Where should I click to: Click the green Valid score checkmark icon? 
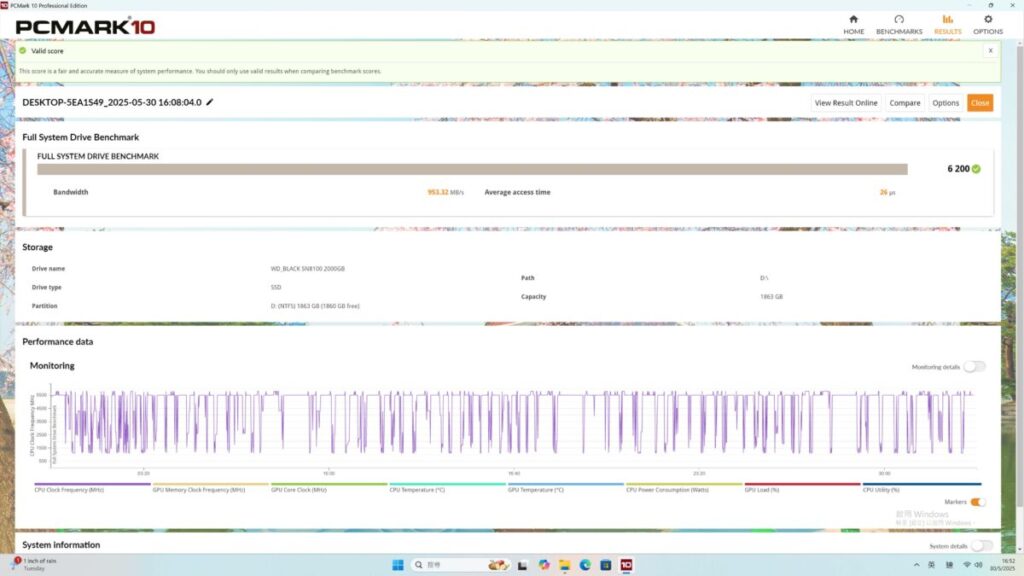point(23,51)
